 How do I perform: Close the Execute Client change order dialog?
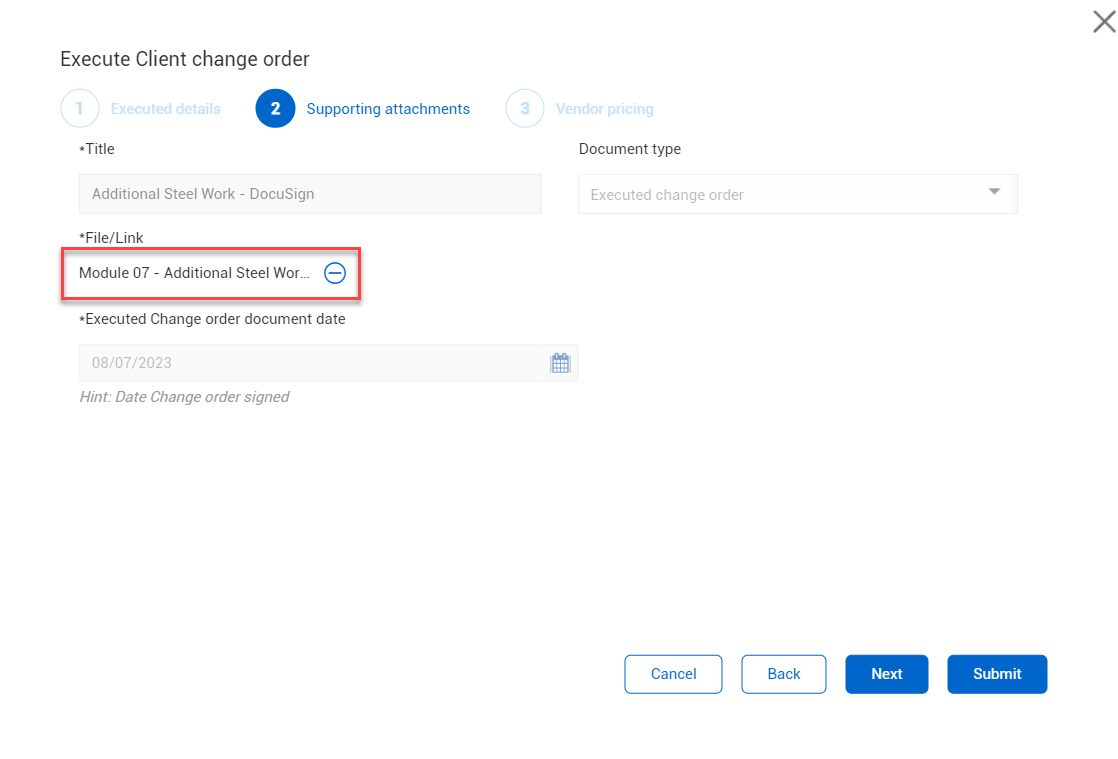point(1104,21)
